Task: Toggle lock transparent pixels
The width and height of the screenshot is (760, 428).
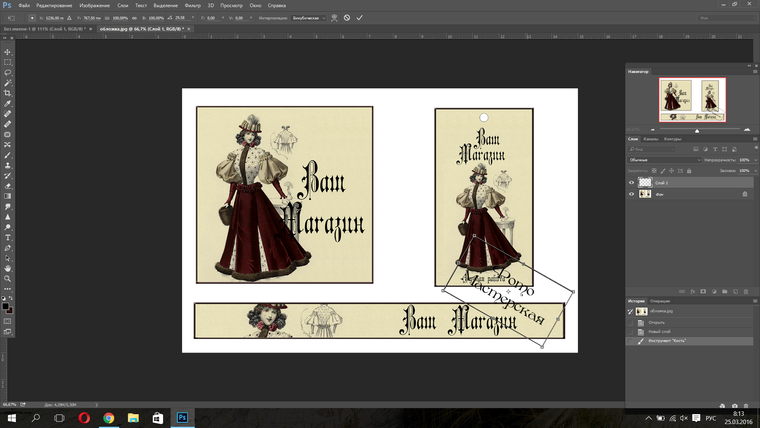Action: click(x=654, y=171)
